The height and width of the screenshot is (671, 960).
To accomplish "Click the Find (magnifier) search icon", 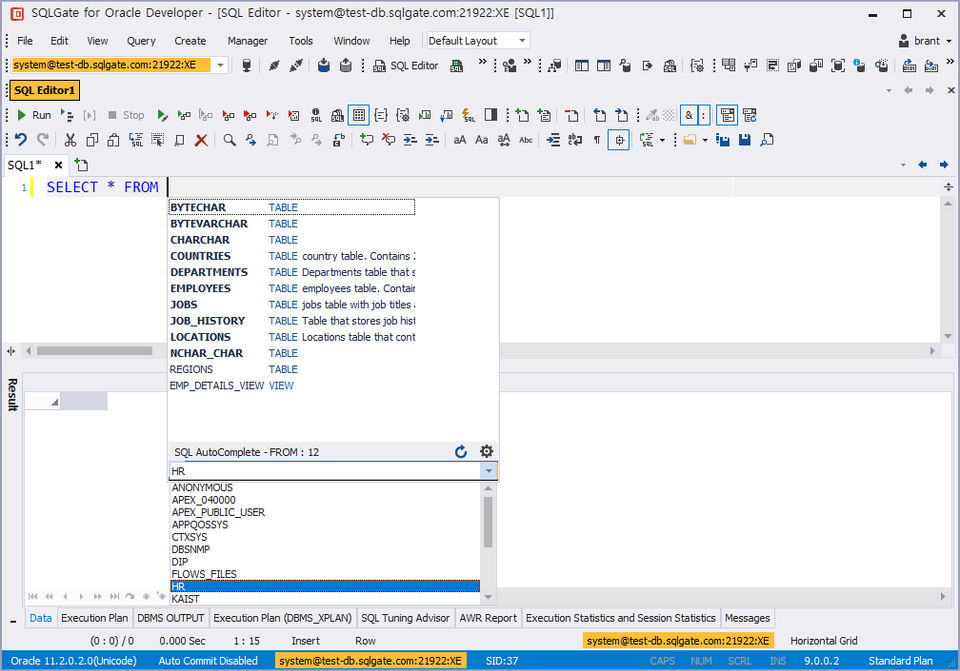I will (x=230, y=139).
